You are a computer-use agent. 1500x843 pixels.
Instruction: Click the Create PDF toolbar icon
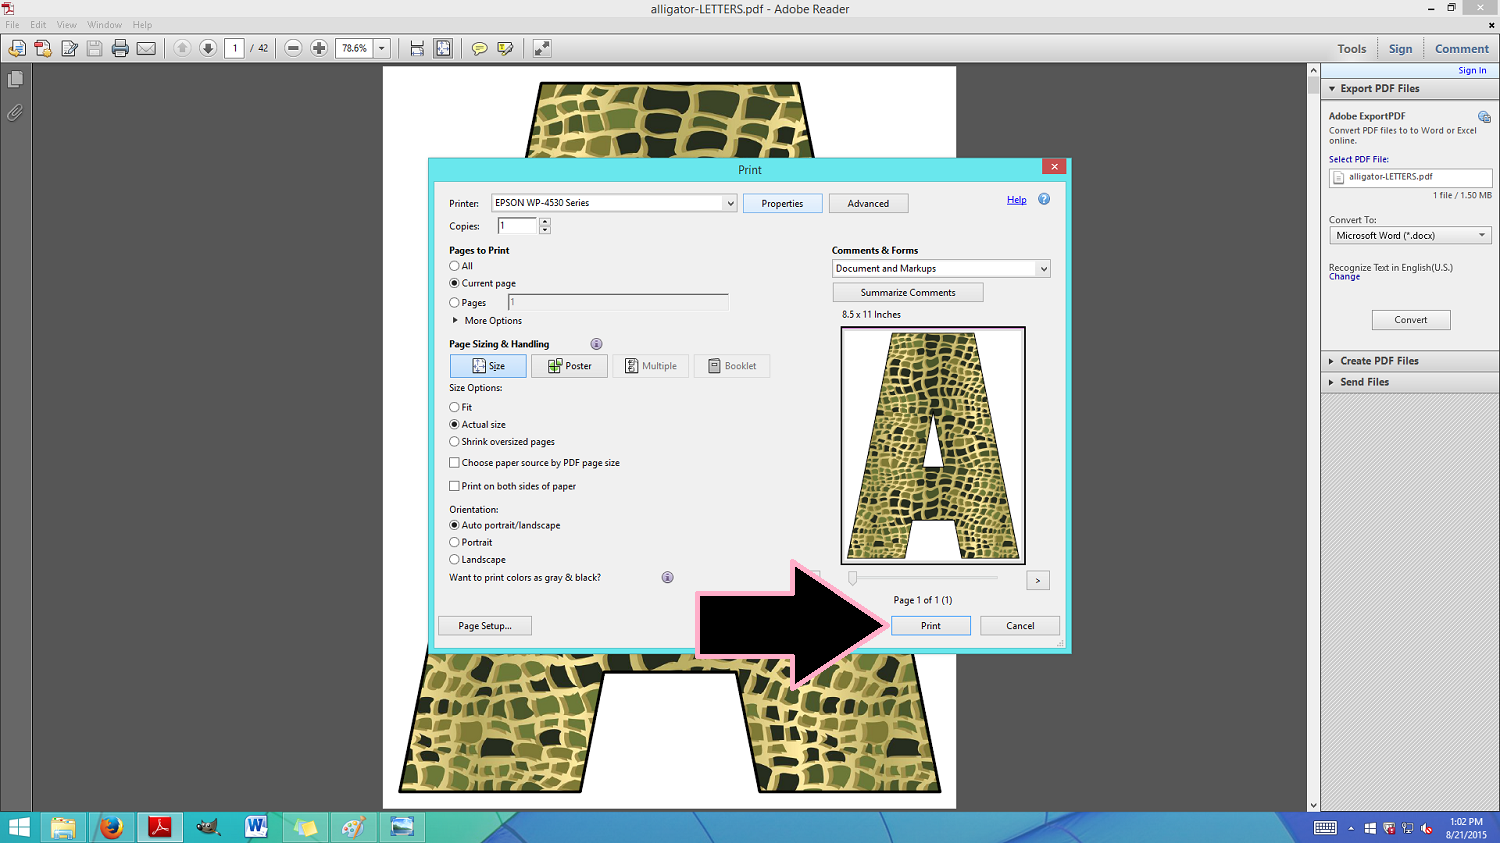pyautogui.click(x=43, y=48)
